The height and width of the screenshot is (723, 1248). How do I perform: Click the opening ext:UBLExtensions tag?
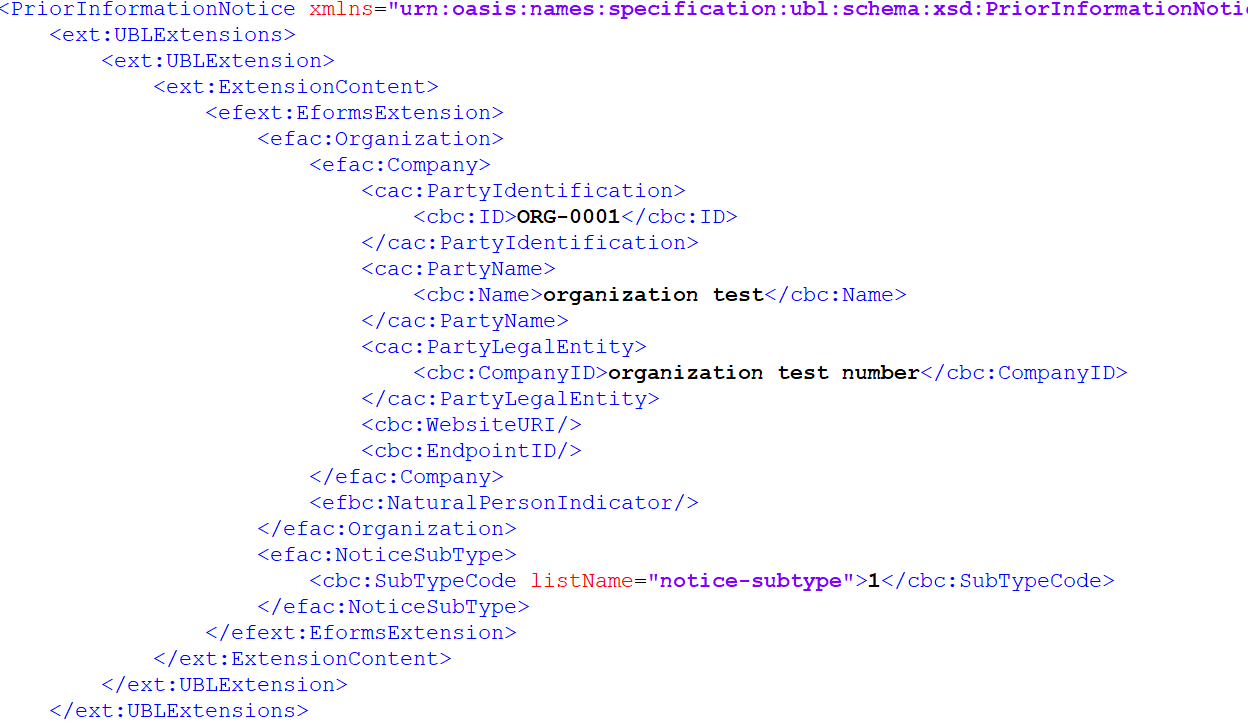tap(173, 35)
